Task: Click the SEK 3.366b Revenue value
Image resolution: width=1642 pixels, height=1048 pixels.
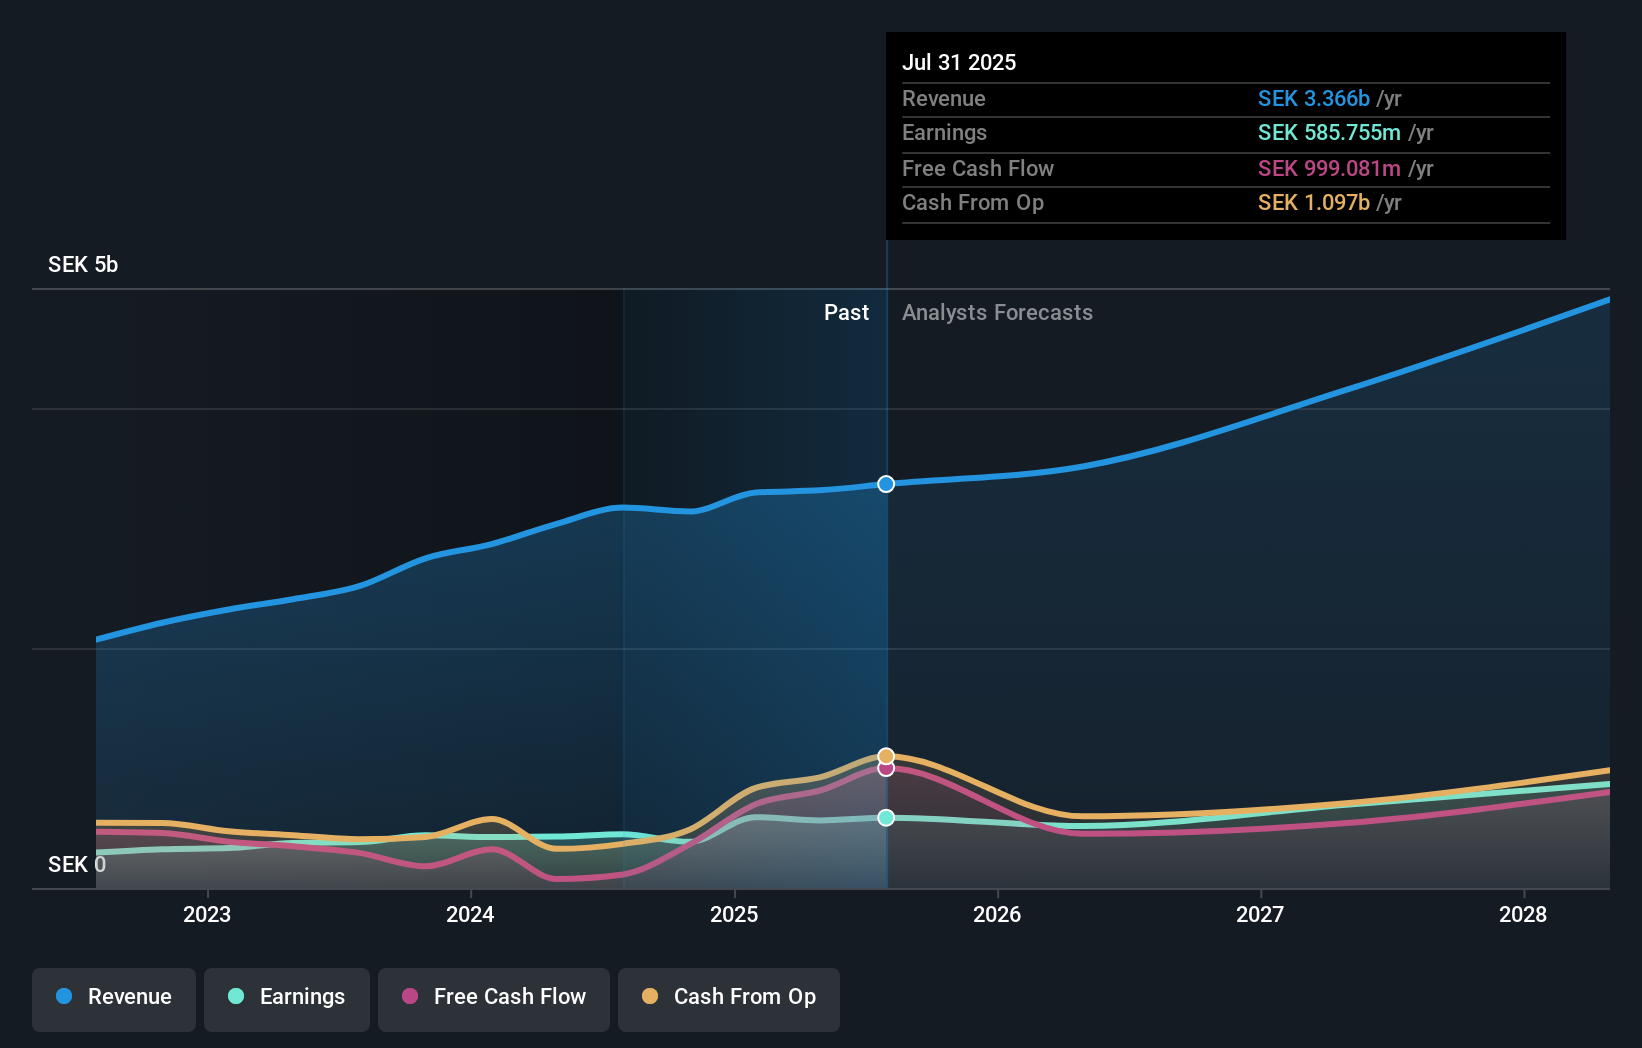Action: 1314,98
